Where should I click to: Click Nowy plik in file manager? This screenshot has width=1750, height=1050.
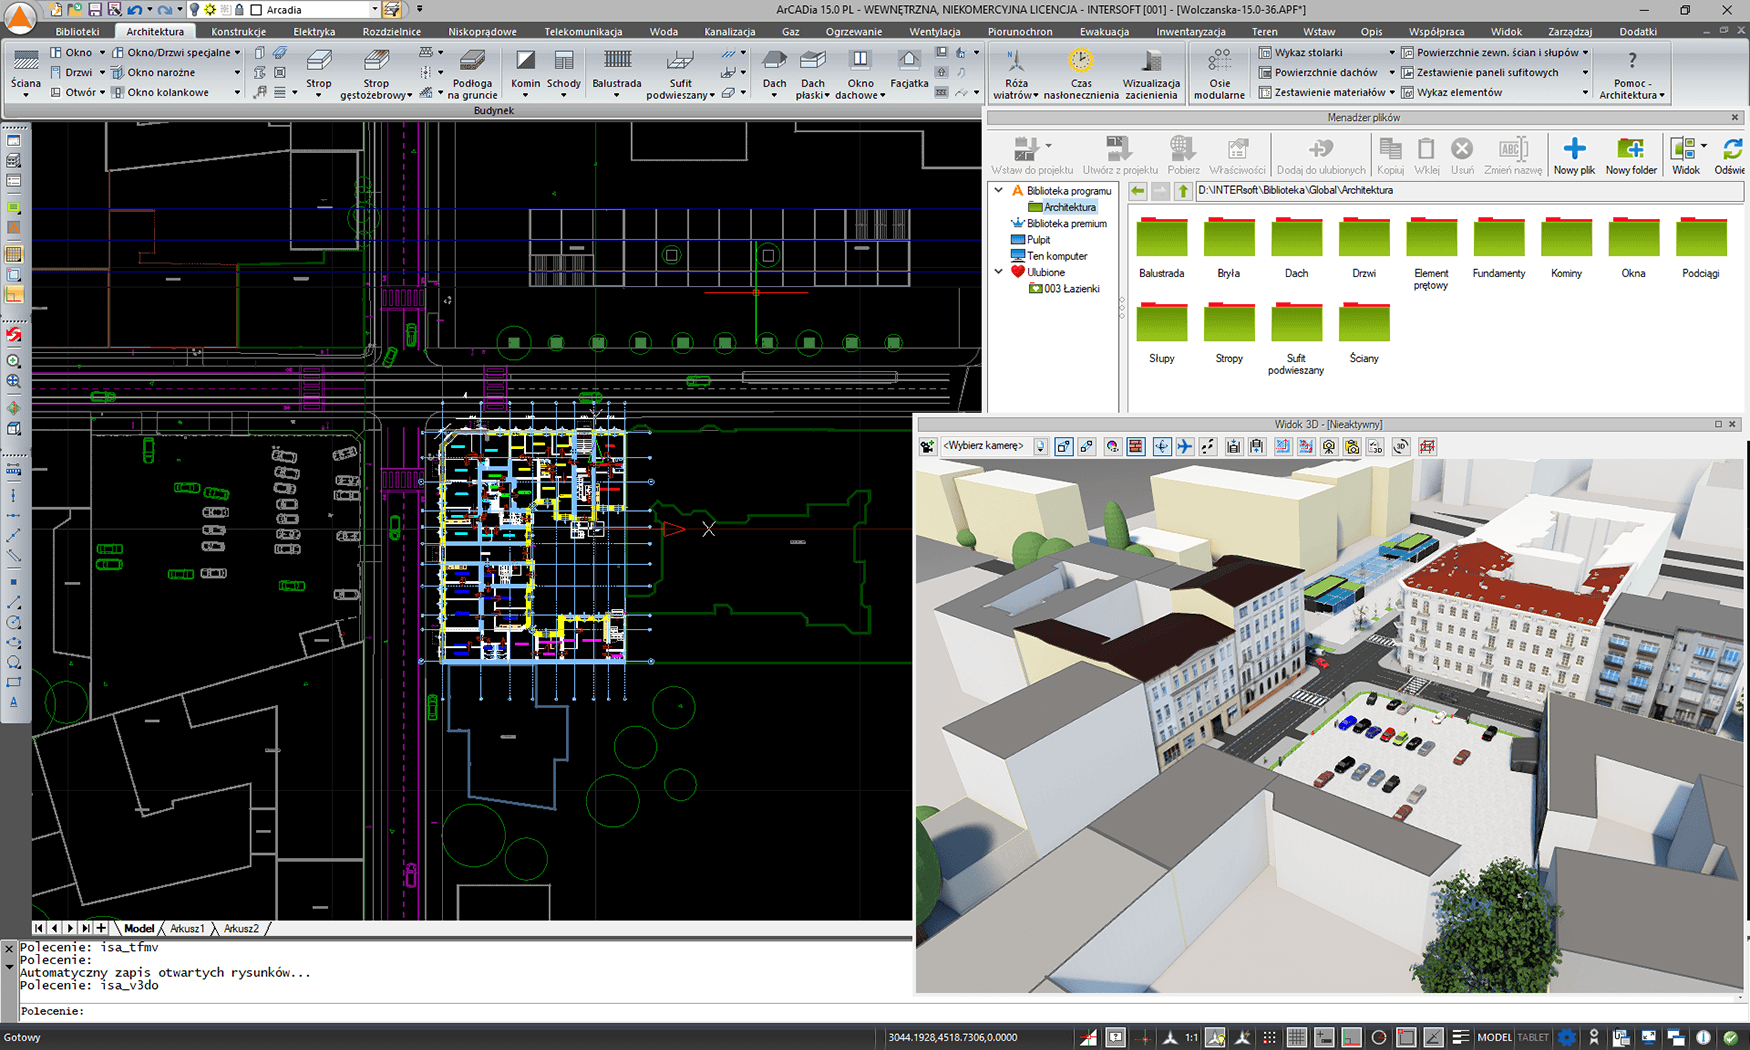(1574, 156)
